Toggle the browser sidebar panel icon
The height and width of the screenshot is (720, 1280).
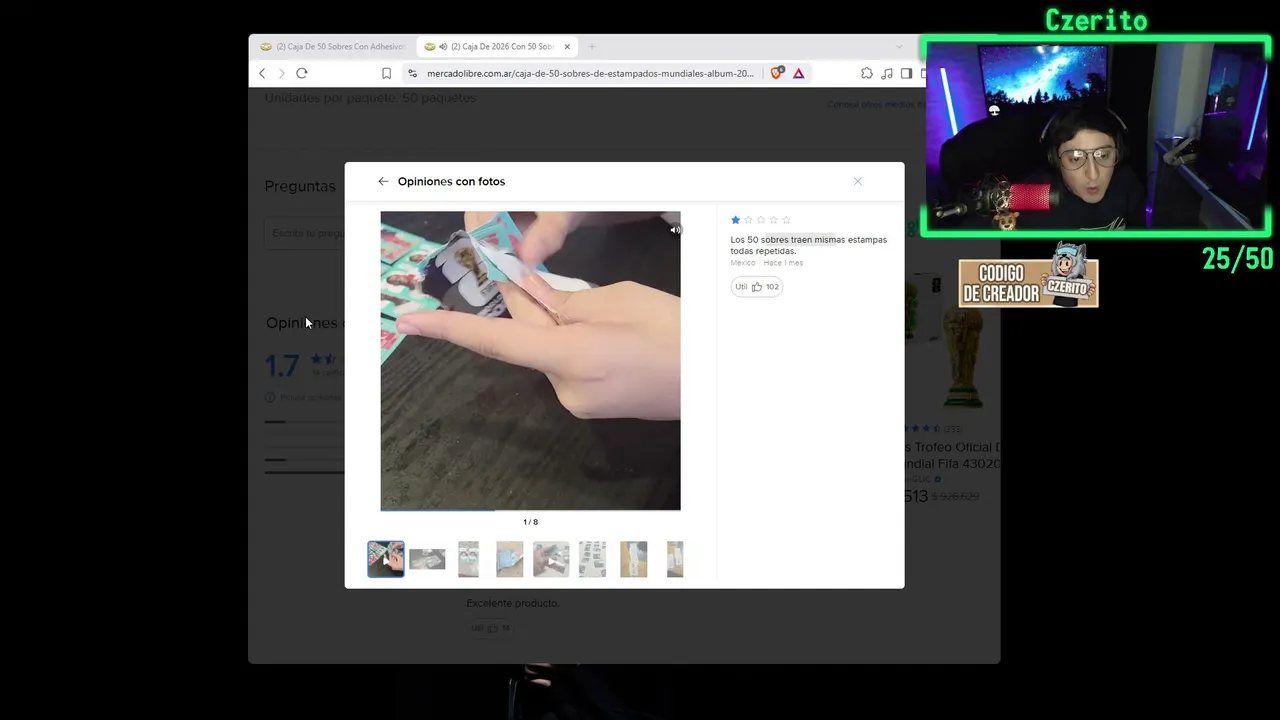pyautogui.click(x=906, y=73)
